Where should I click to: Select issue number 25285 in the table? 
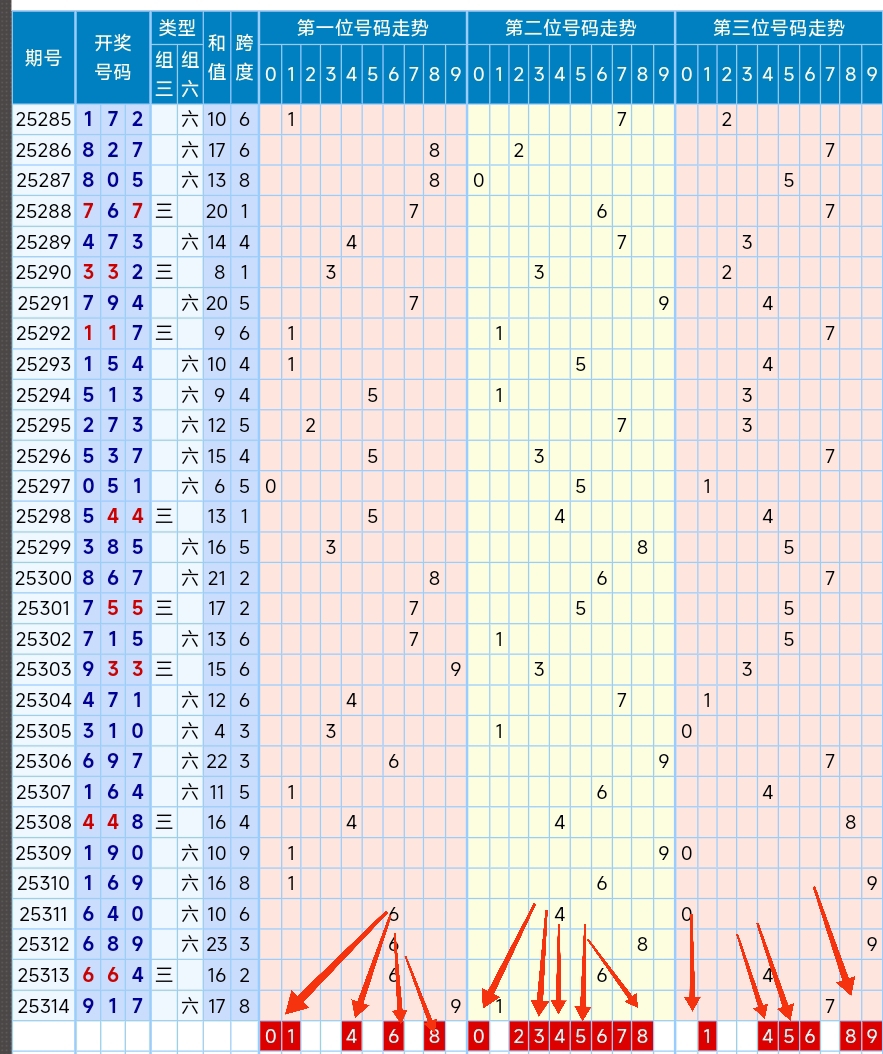click(43, 120)
